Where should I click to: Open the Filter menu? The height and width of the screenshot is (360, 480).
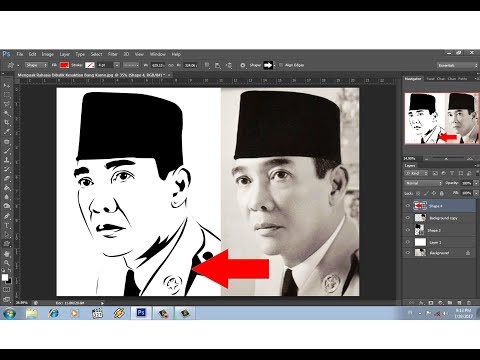click(113, 54)
